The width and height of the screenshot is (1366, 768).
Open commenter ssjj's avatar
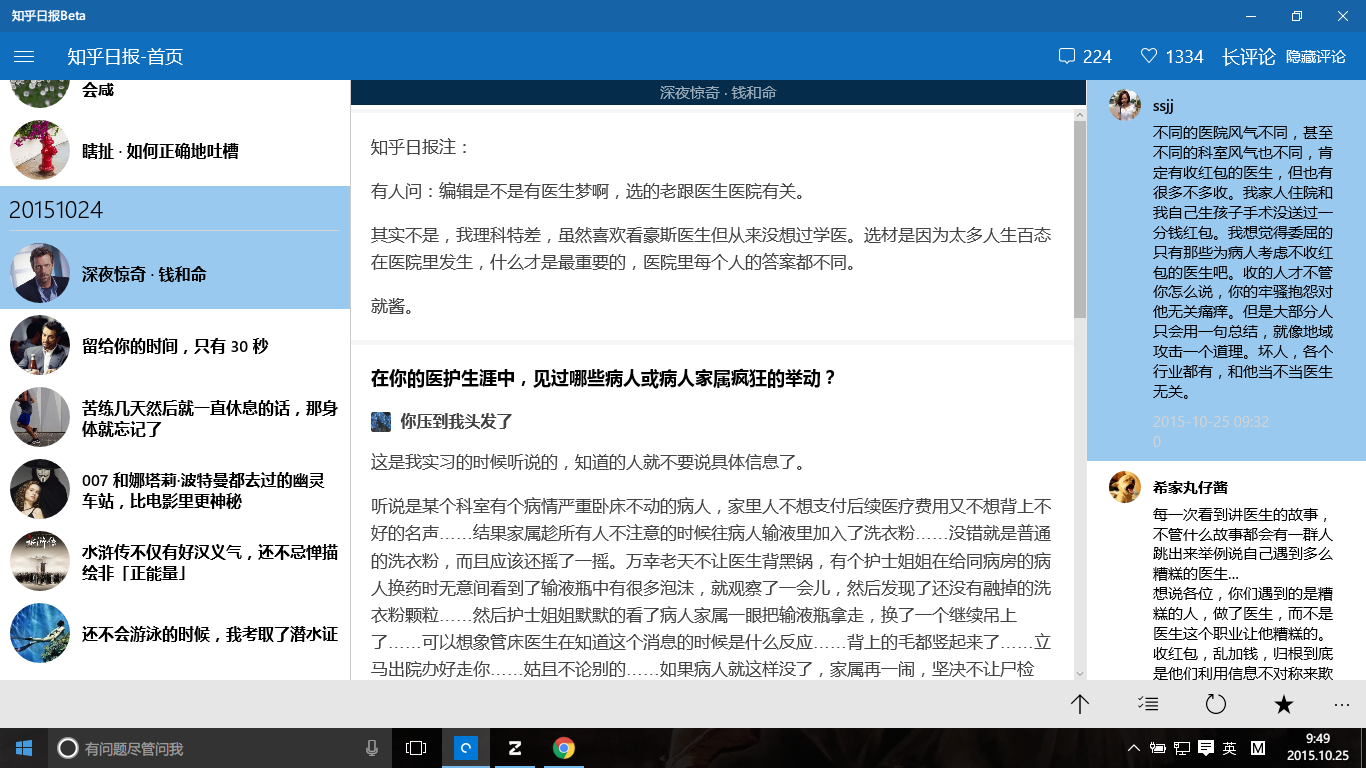click(1125, 105)
